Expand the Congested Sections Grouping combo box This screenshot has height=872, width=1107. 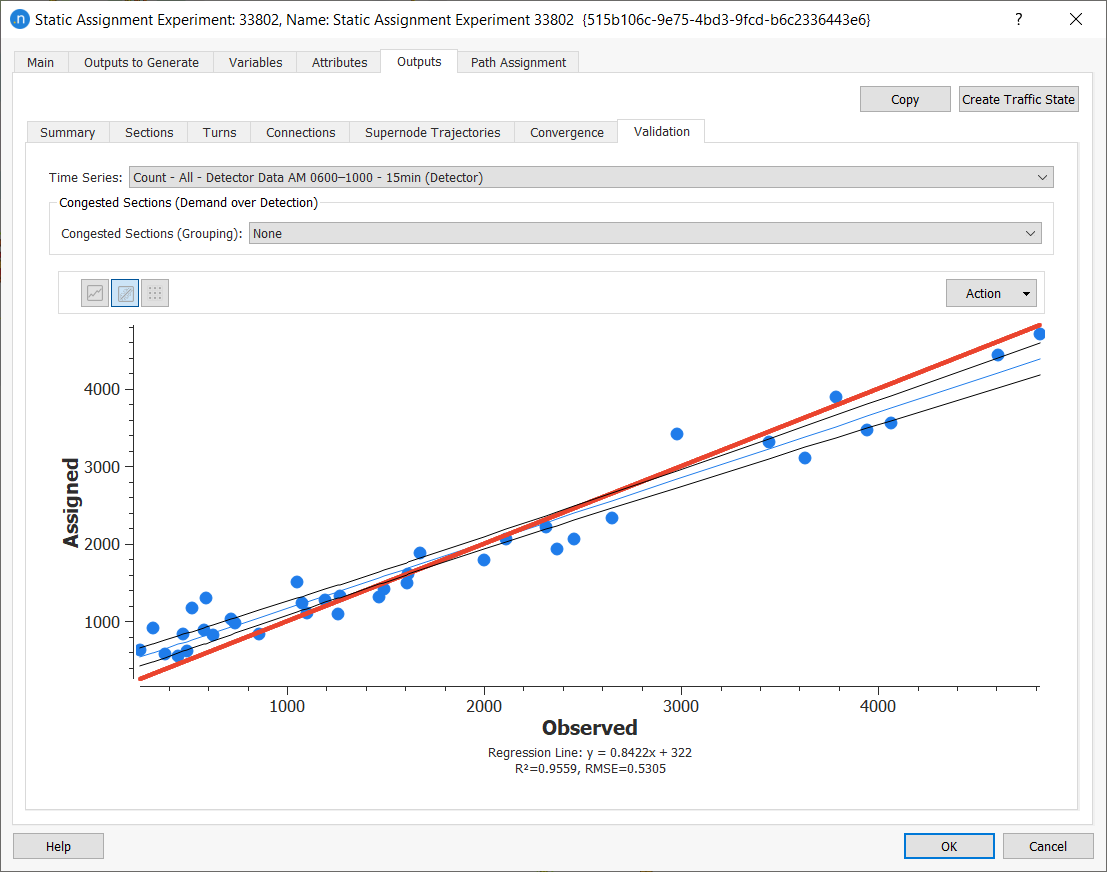(645, 233)
